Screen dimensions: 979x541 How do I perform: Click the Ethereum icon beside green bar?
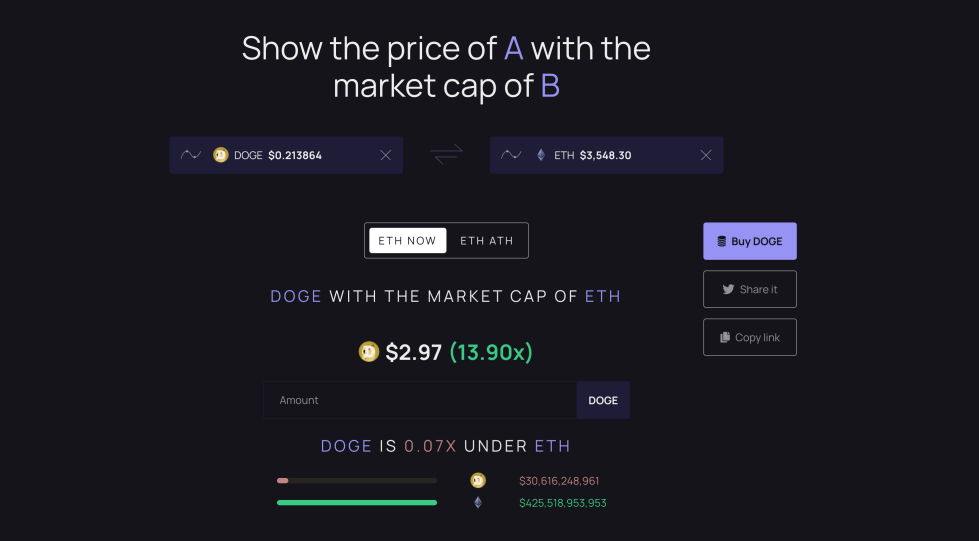[x=478, y=502]
